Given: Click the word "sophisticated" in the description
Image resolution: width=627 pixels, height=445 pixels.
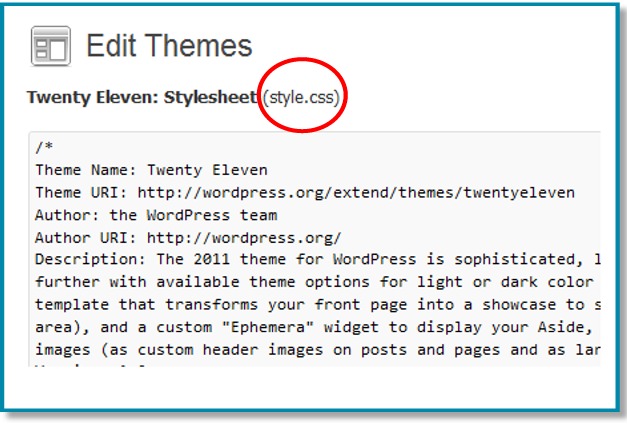Looking at the screenshot, I should pos(507,261).
